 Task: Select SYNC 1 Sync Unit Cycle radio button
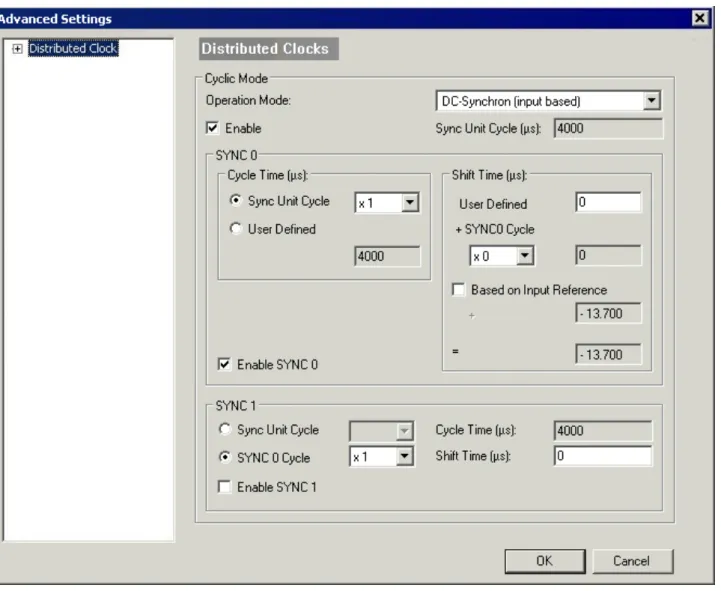coord(224,429)
